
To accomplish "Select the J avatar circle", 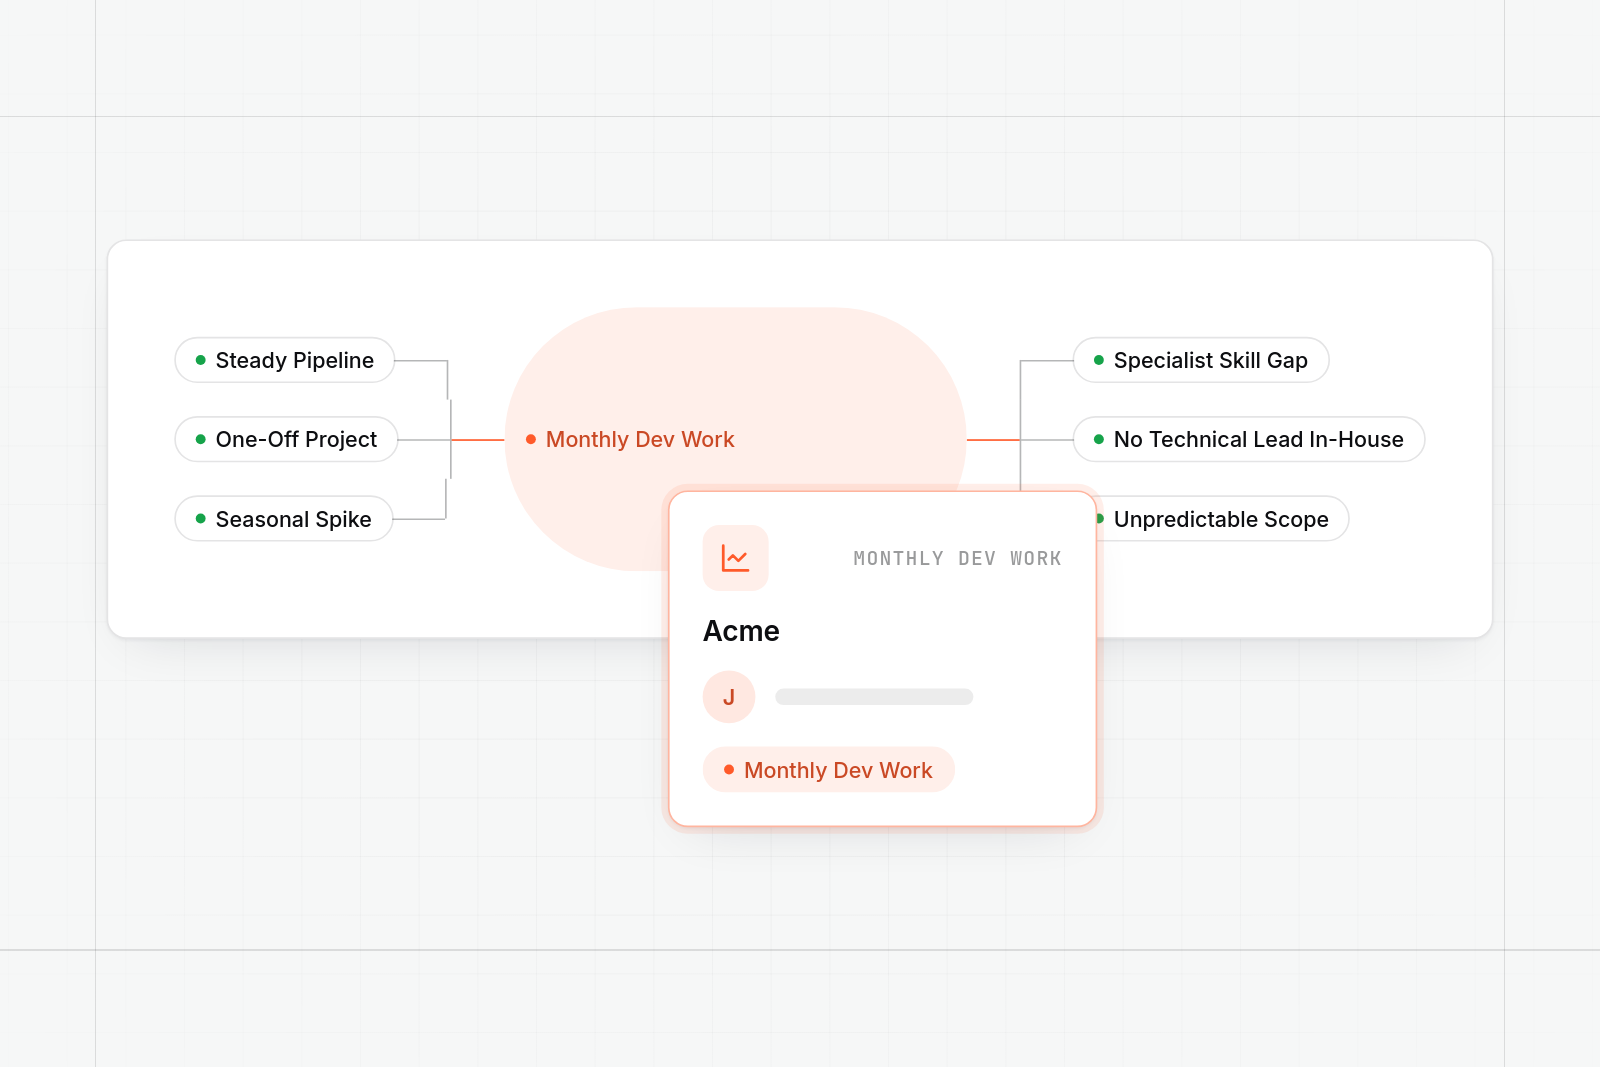I will [x=729, y=697].
